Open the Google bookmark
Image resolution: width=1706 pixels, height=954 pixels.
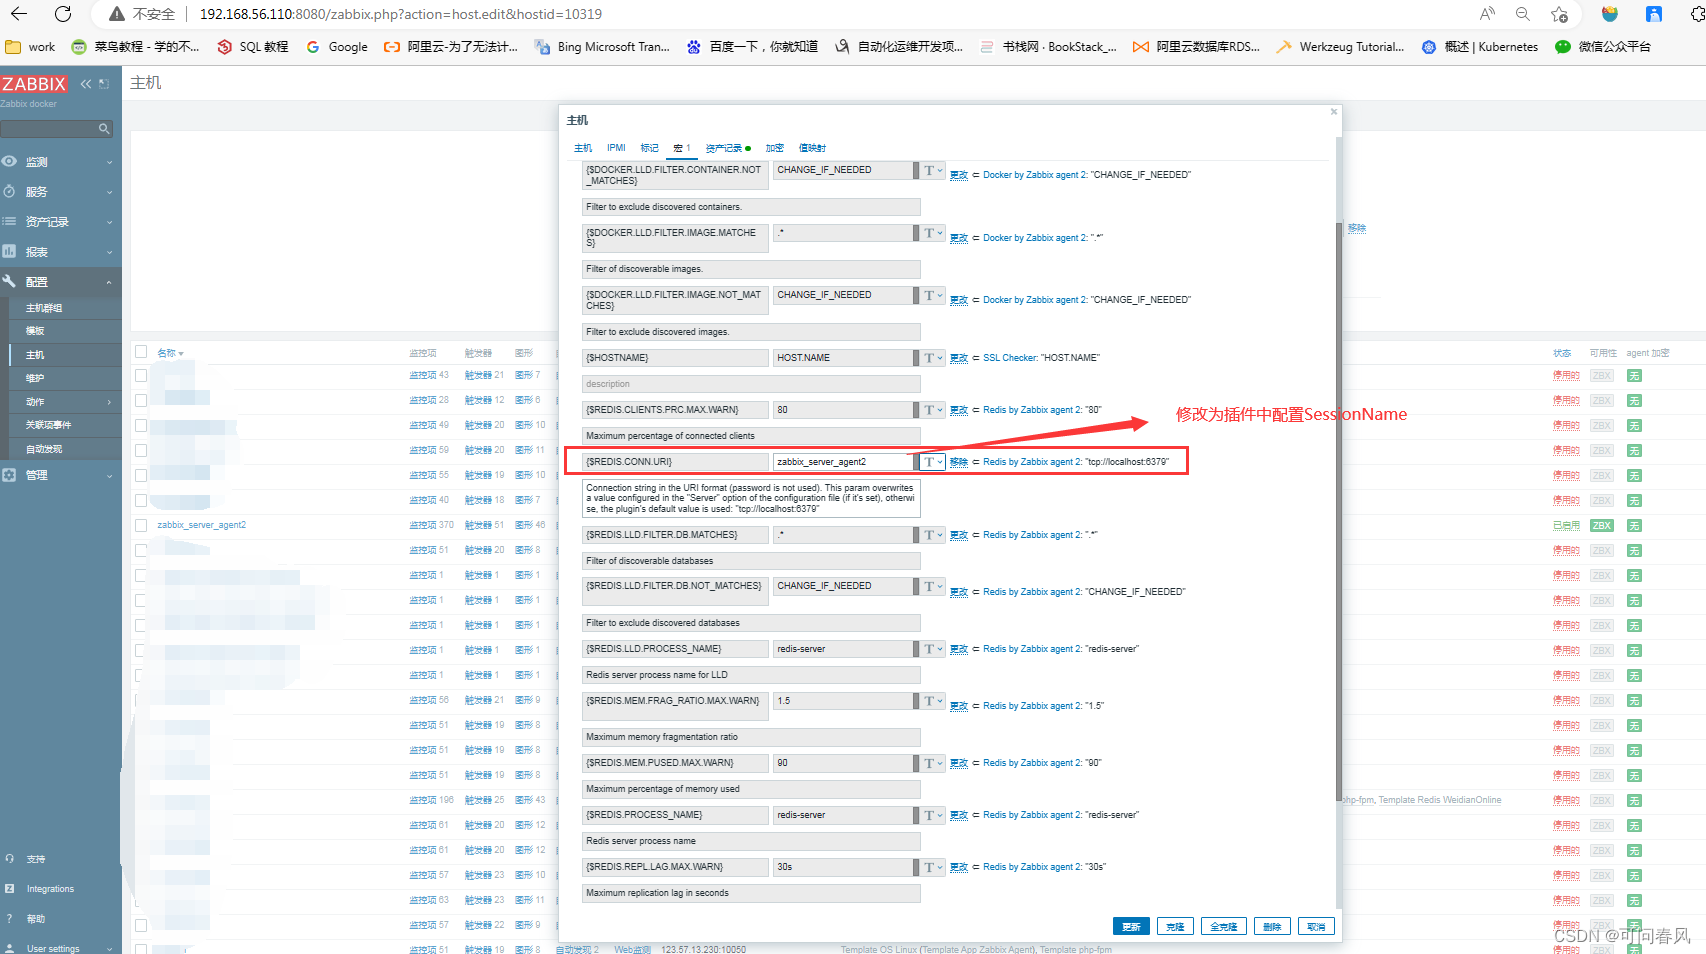[337, 47]
